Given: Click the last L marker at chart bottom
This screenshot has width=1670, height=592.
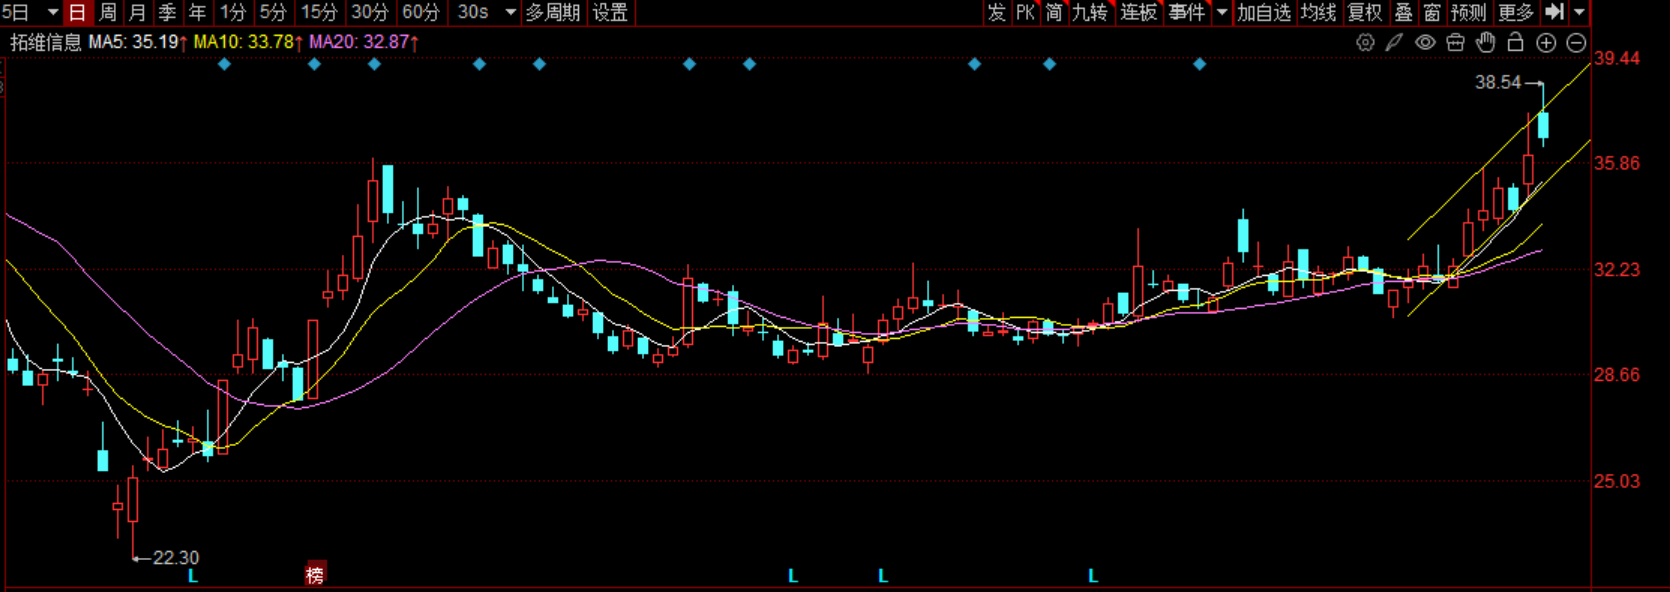Looking at the screenshot, I should 1093,576.
